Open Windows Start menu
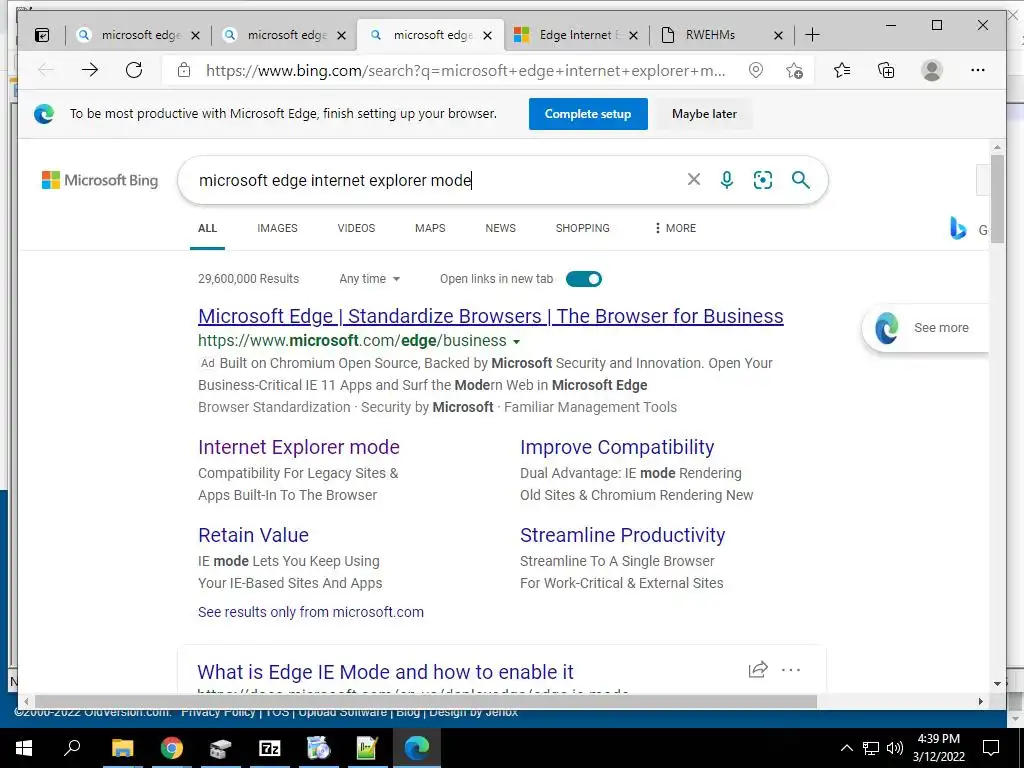This screenshot has width=1024, height=768. (x=24, y=748)
